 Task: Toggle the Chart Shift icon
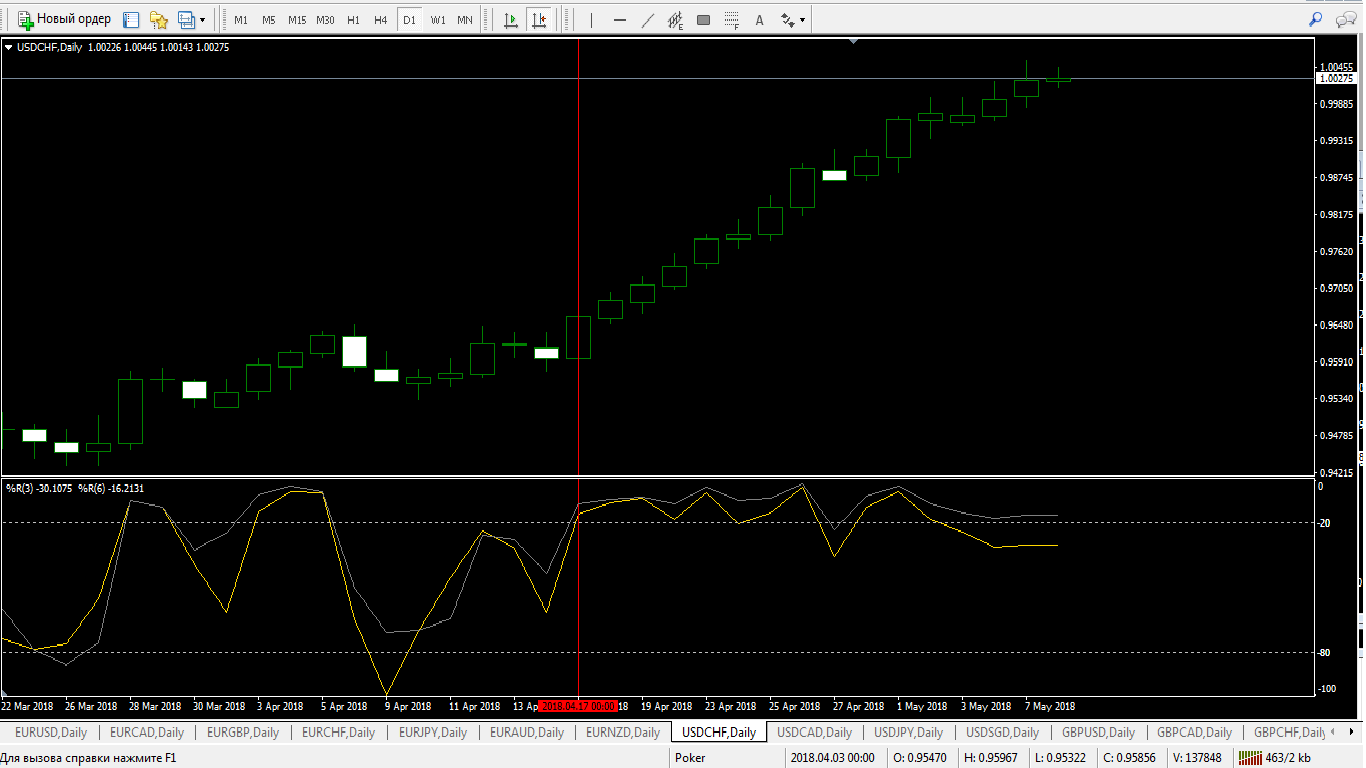click(539, 19)
